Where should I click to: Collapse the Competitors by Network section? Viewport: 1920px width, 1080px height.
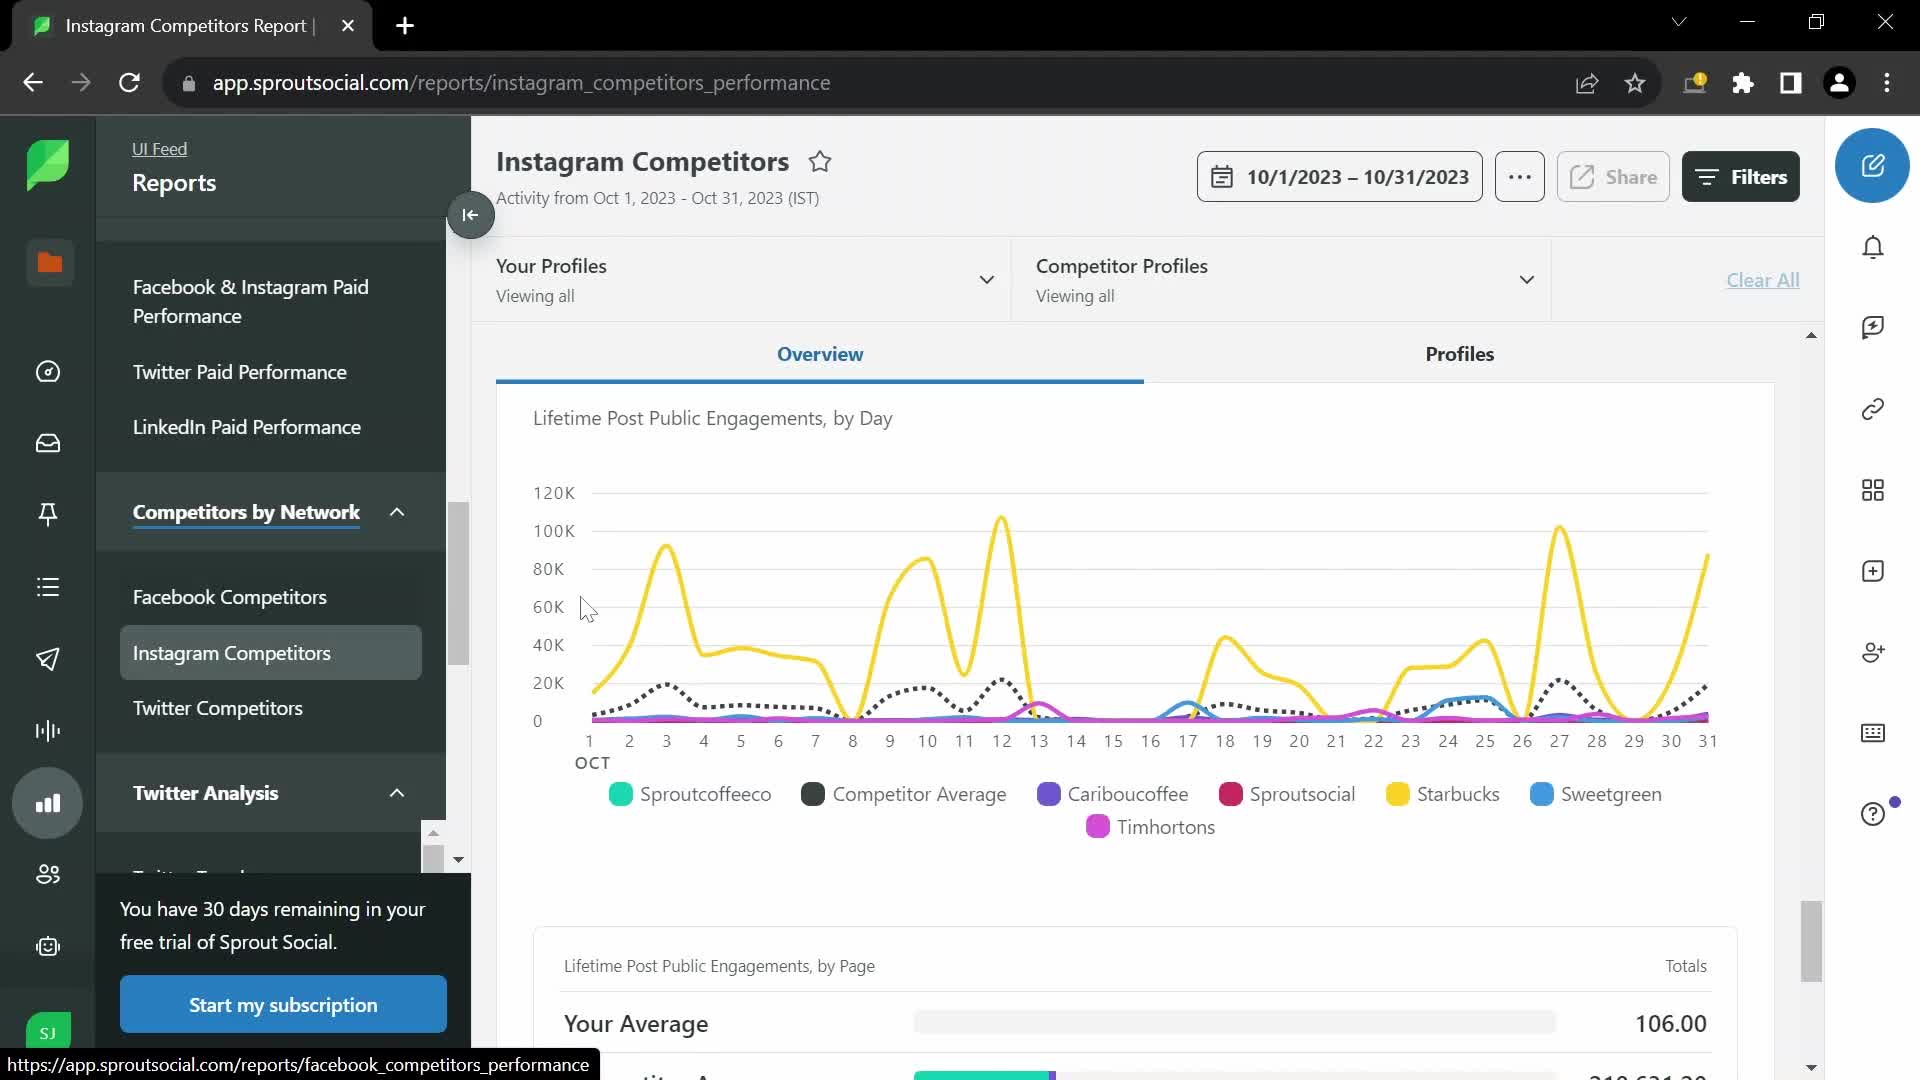point(397,512)
